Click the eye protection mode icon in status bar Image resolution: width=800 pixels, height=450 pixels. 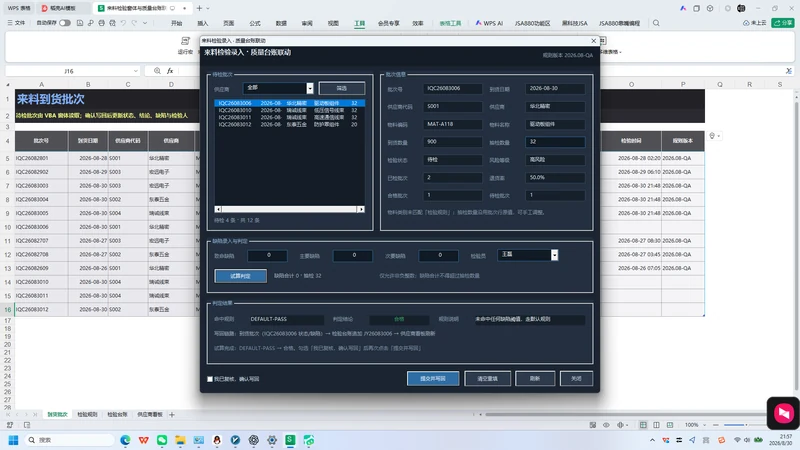[x=606, y=425]
